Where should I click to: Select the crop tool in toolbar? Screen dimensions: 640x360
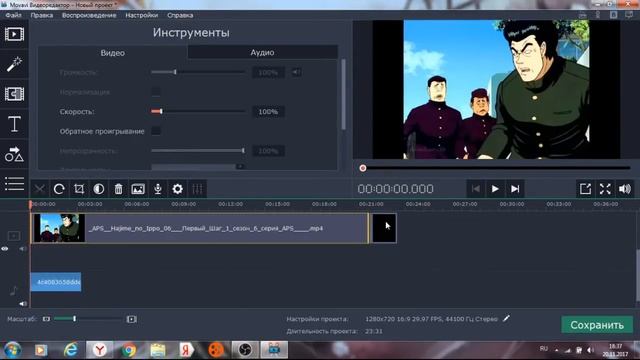point(79,189)
